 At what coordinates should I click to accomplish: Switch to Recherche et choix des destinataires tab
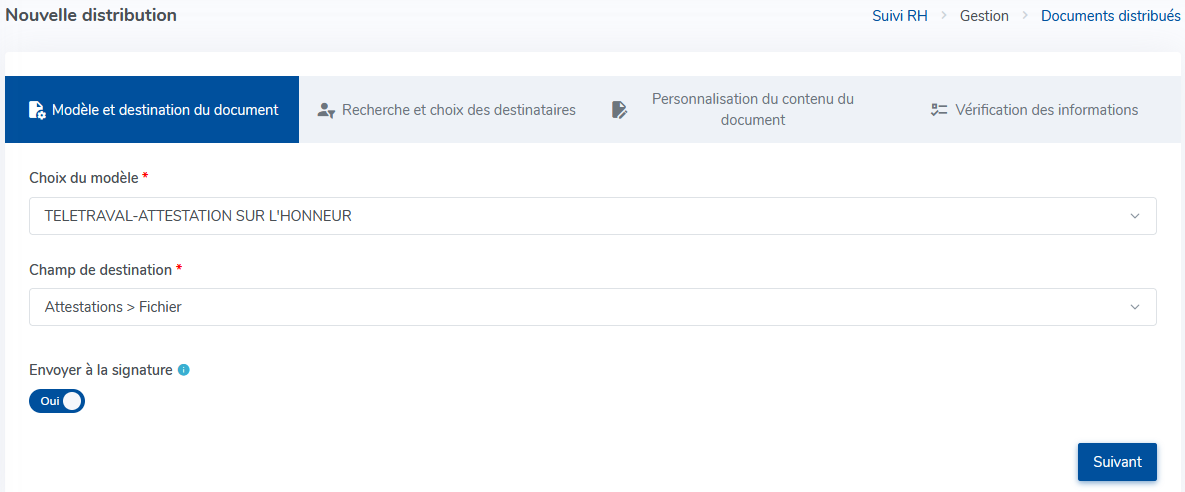pyautogui.click(x=447, y=110)
